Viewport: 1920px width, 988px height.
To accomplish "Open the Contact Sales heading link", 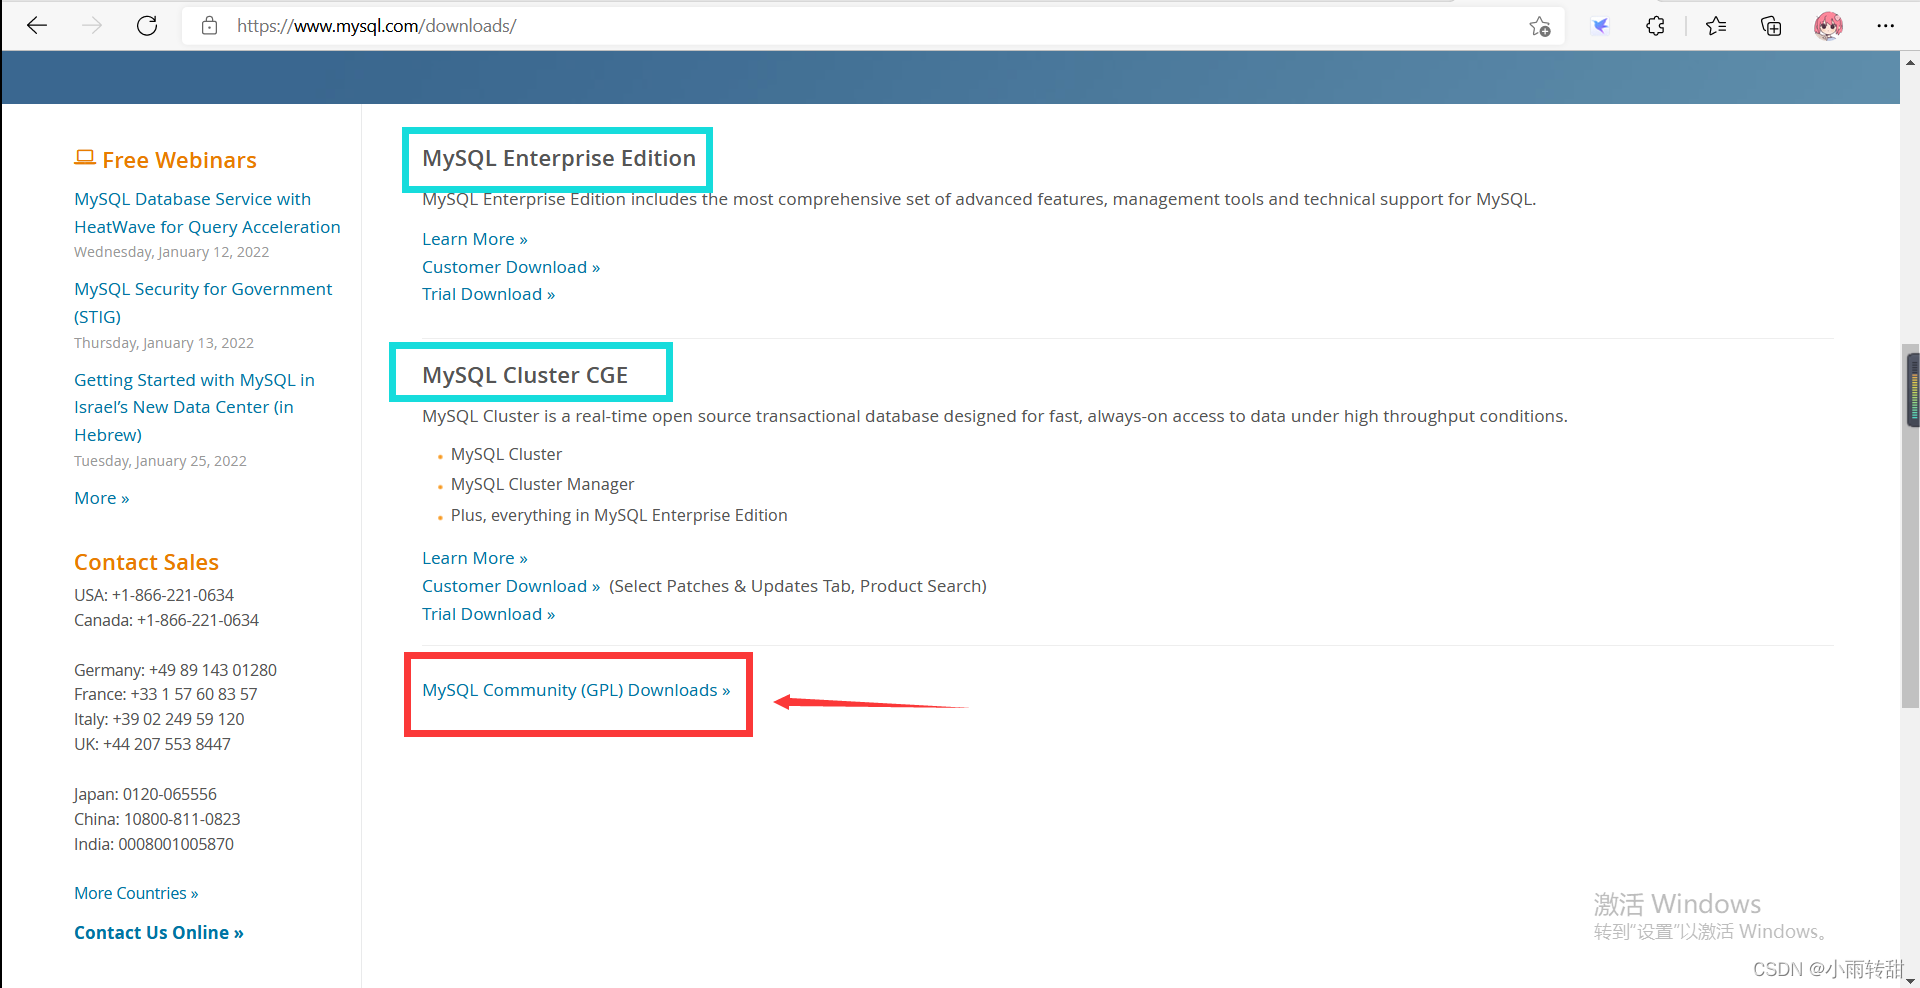I will click(146, 562).
